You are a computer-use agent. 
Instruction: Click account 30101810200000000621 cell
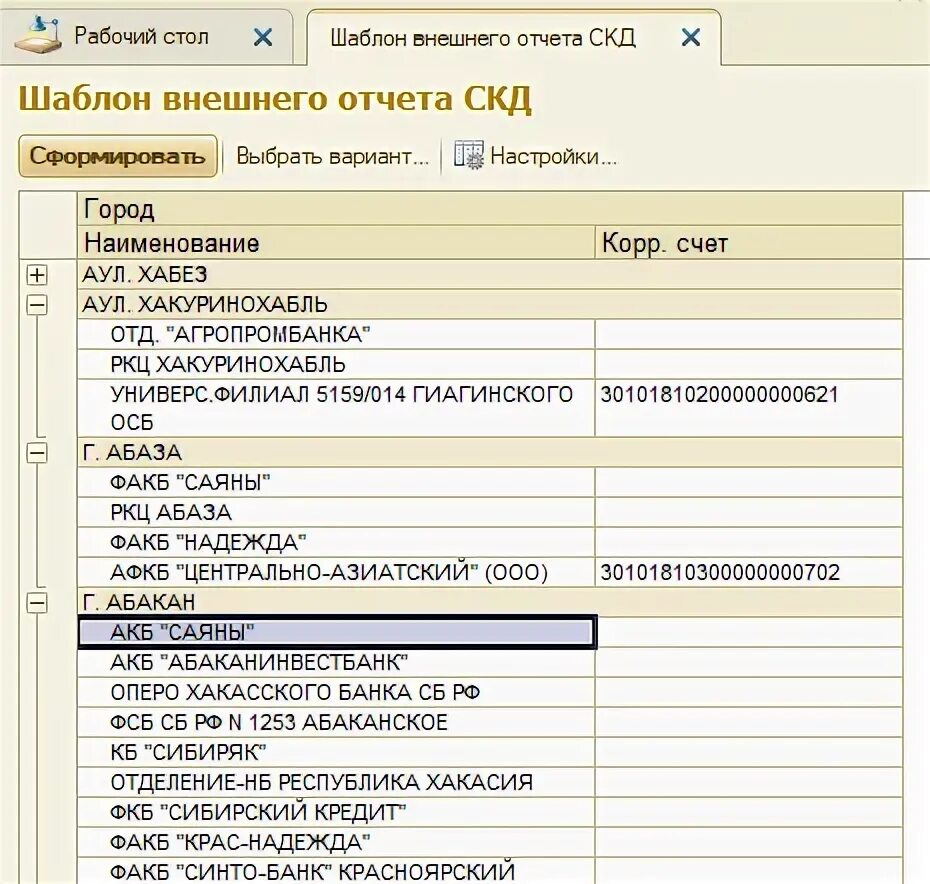coord(749,408)
